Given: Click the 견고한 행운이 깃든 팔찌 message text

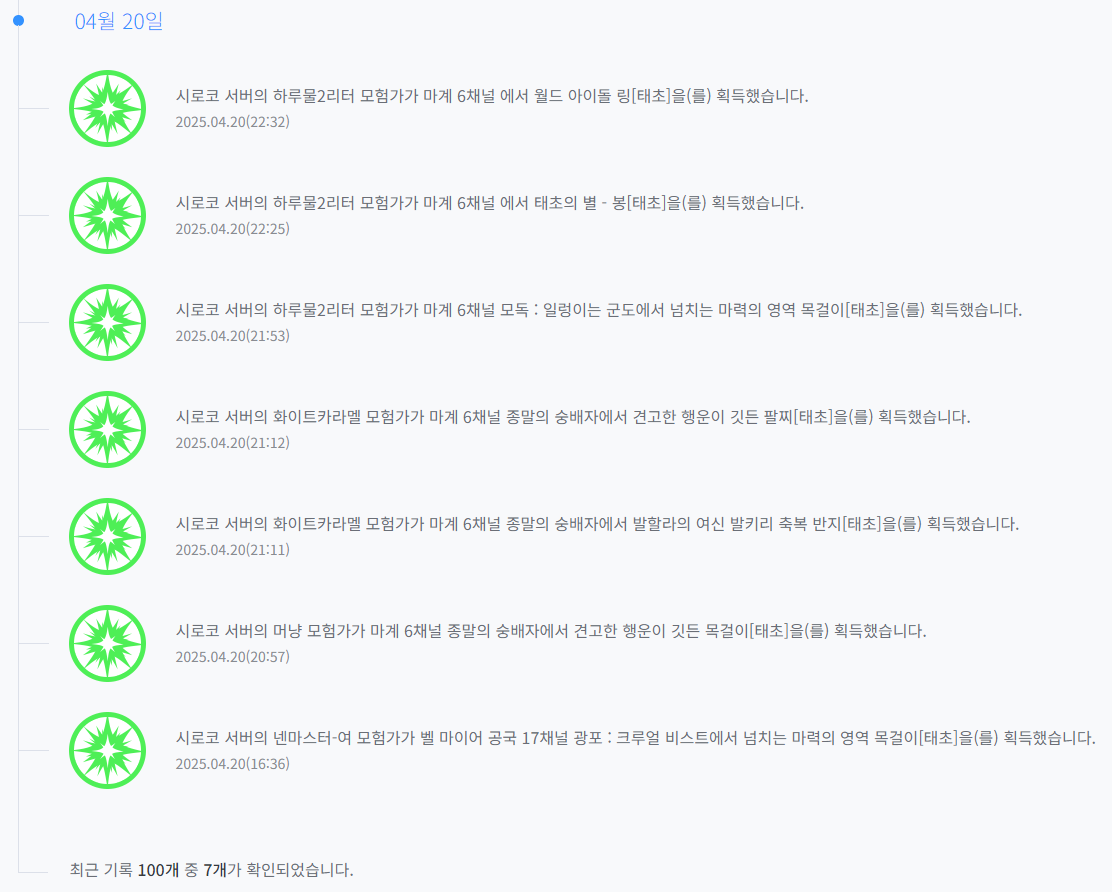Looking at the screenshot, I should pyautogui.click(x=572, y=417).
